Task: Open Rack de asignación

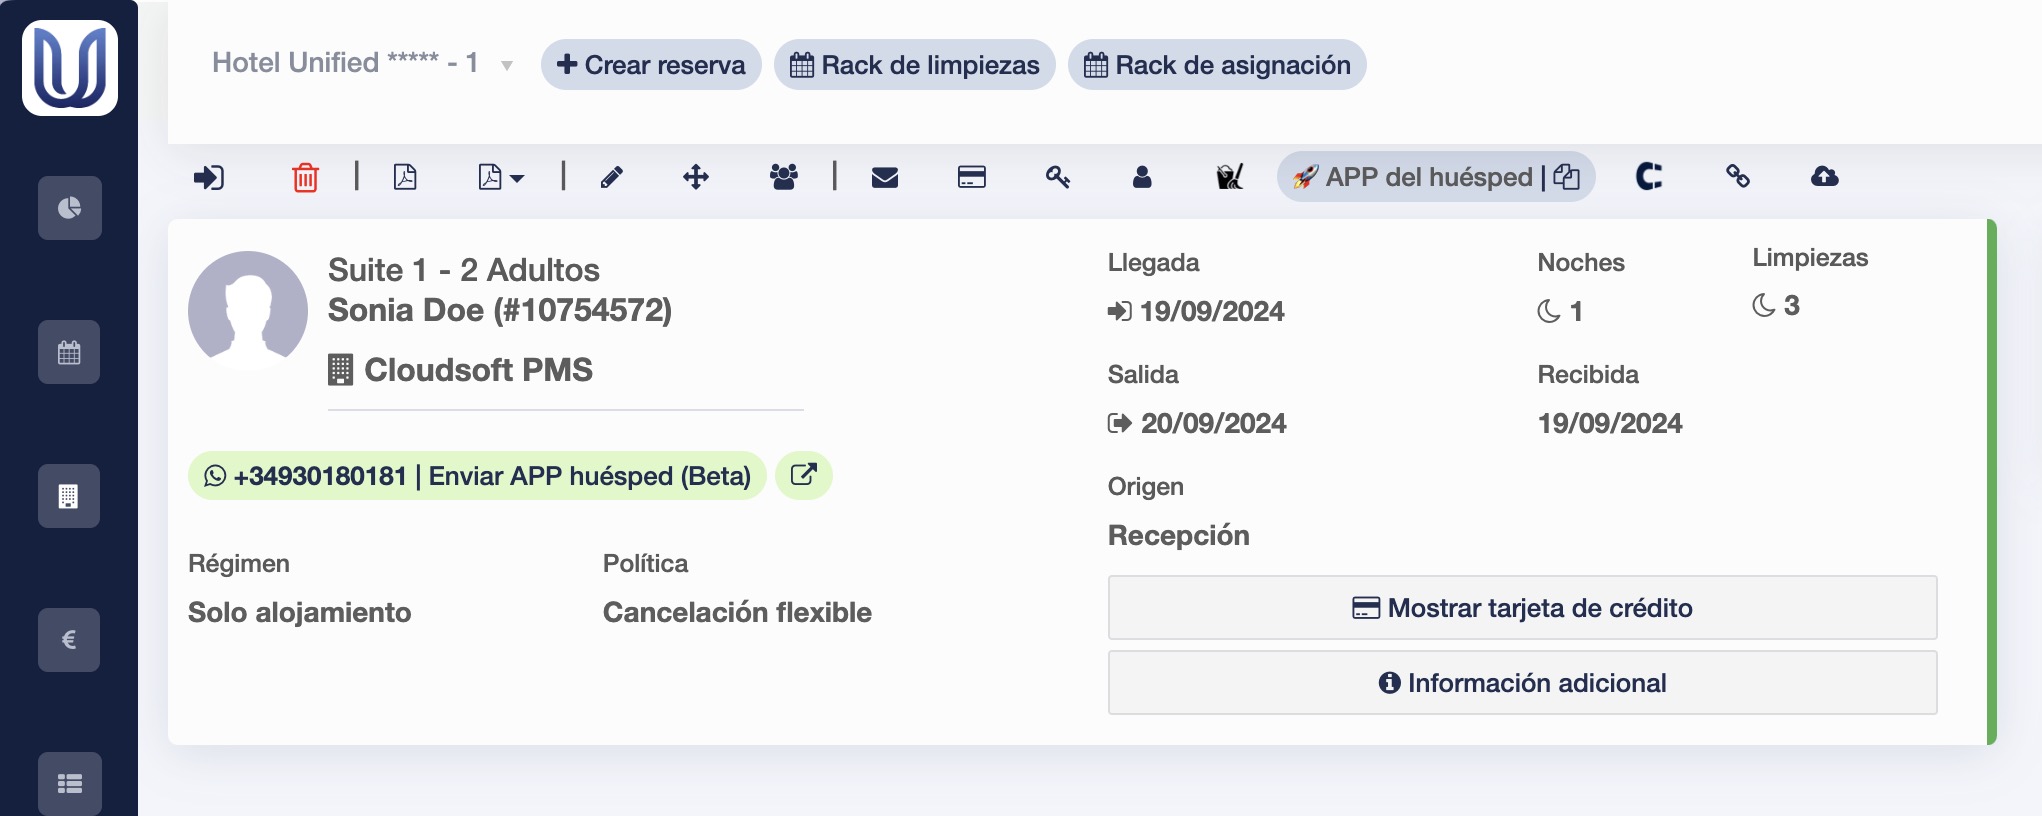Action: pos(1217,65)
